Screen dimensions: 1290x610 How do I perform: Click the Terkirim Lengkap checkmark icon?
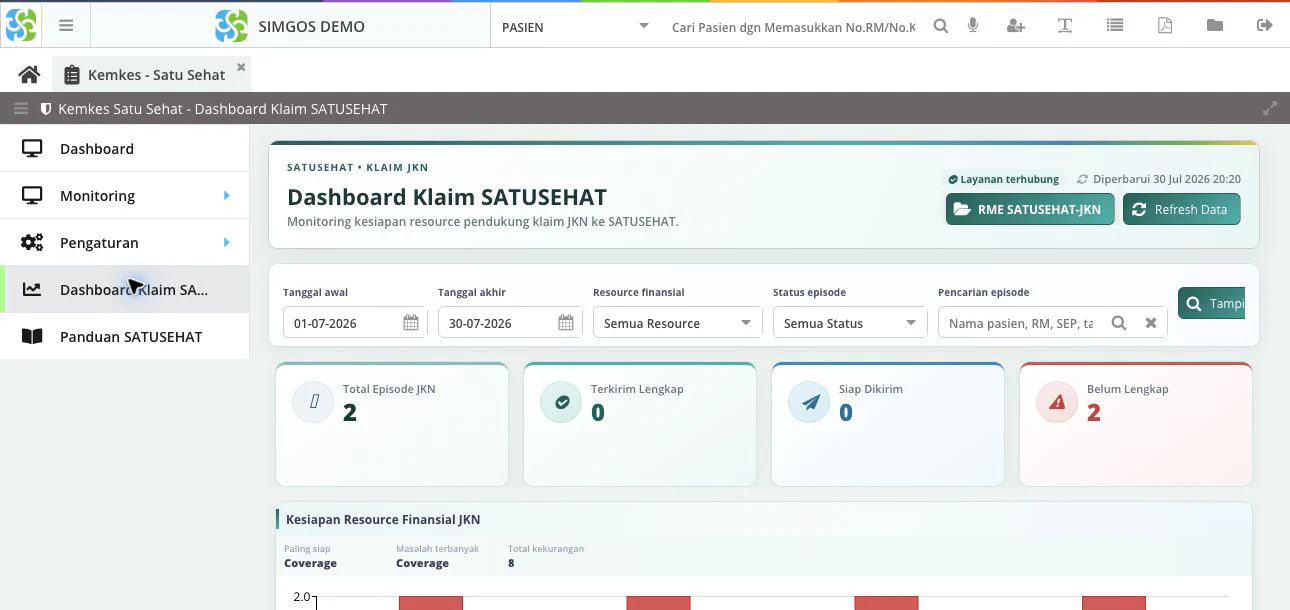[x=561, y=402]
